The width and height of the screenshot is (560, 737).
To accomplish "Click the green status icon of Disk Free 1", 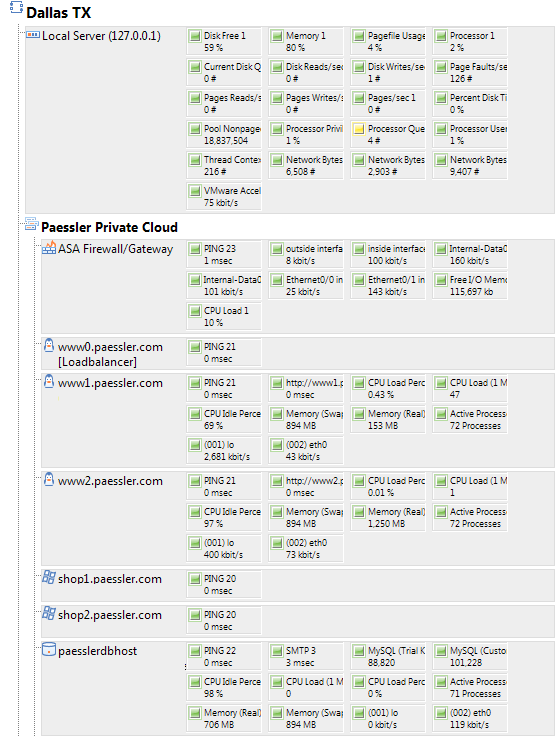I will [195, 36].
